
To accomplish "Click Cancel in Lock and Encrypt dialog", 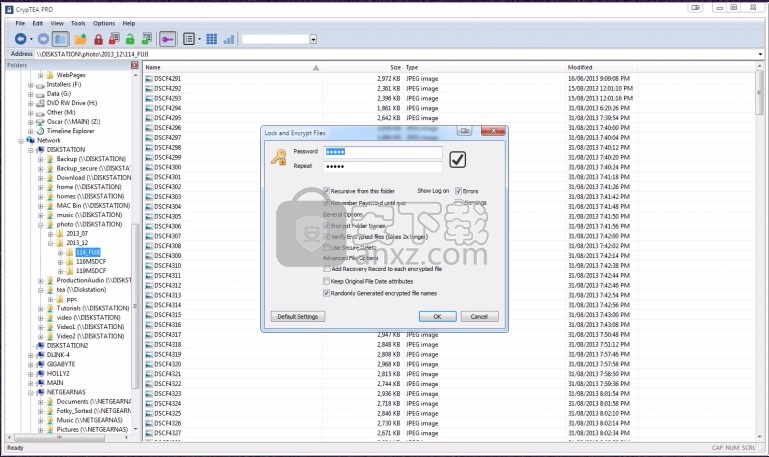I will [479, 316].
